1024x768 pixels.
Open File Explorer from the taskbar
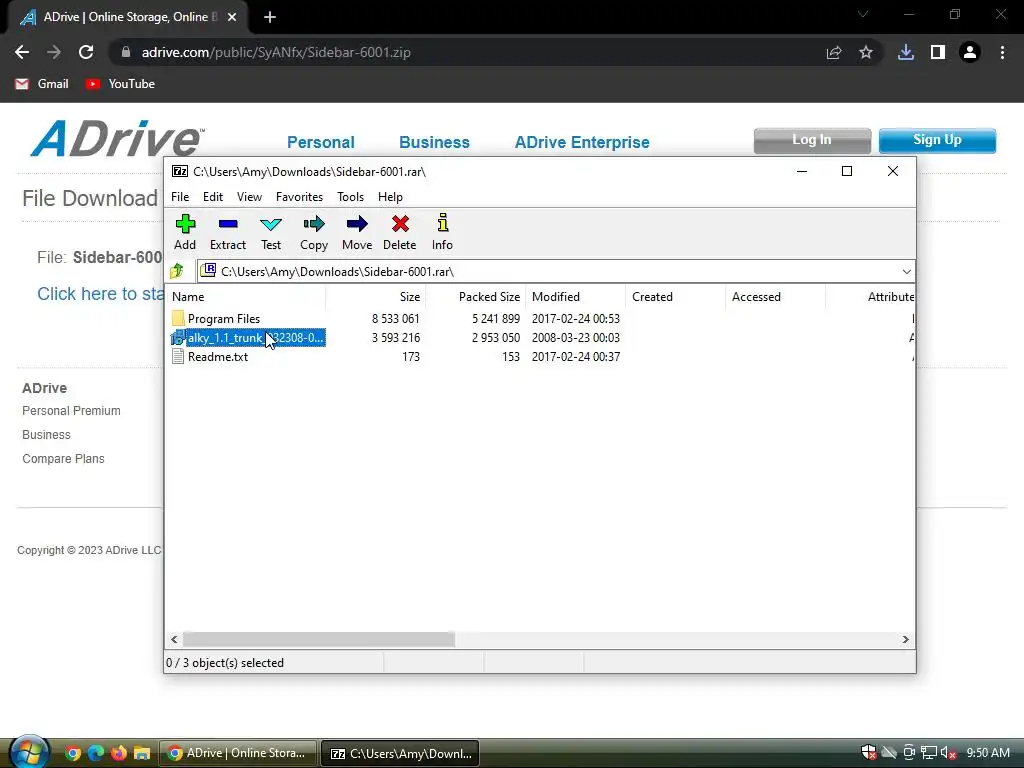pos(142,753)
